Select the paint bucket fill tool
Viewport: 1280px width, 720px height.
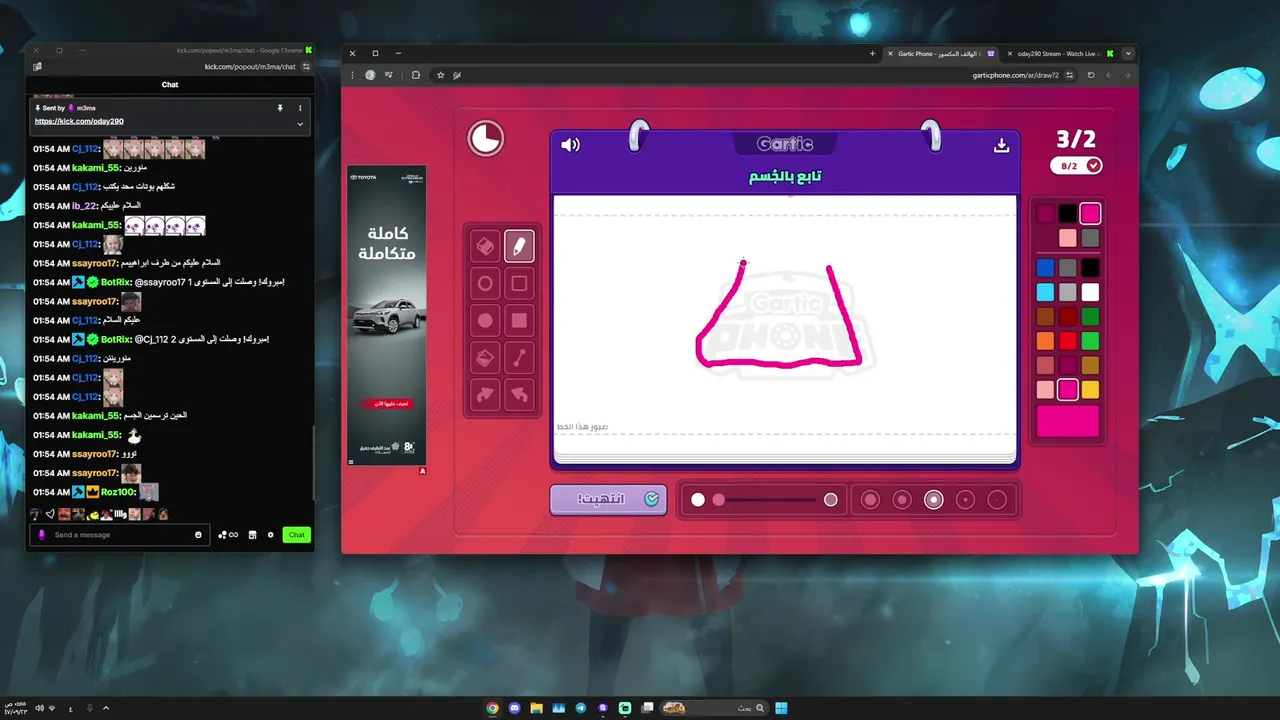click(x=485, y=358)
